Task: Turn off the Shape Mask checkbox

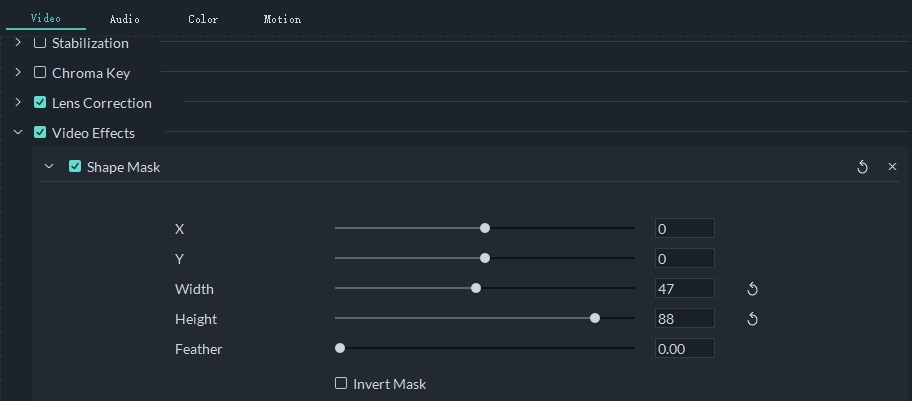Action: point(75,167)
